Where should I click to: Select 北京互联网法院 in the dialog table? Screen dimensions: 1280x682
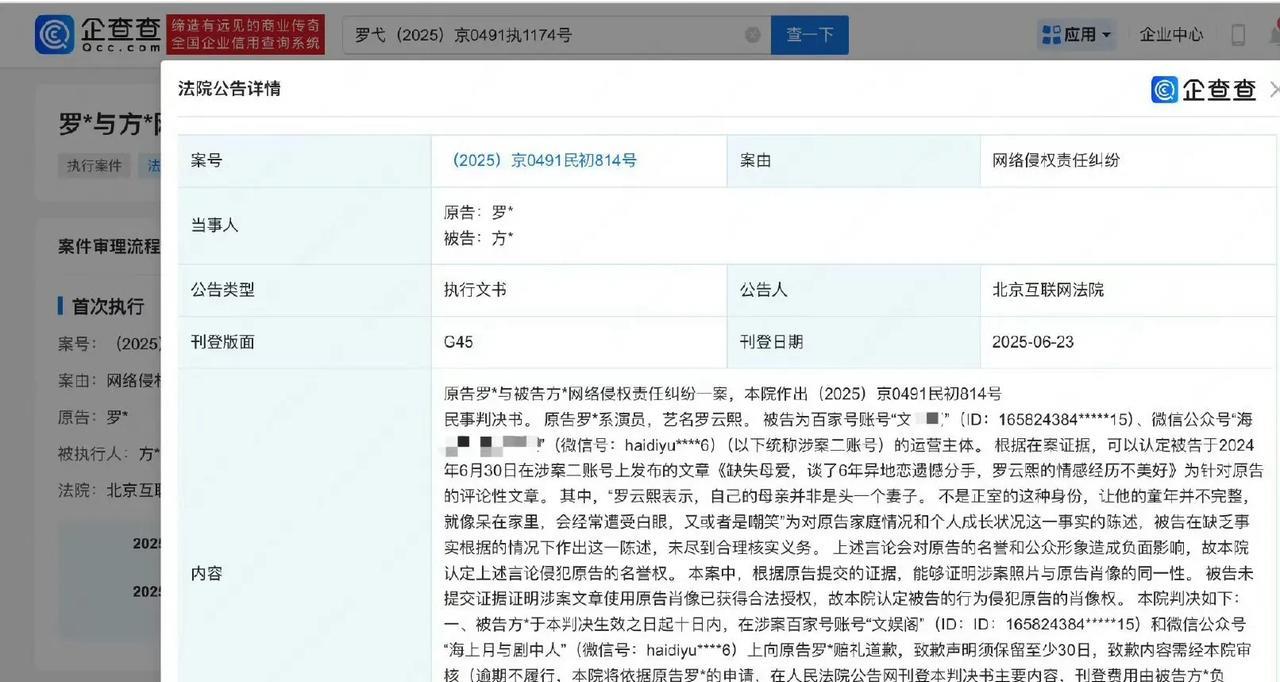pyautogui.click(x=1048, y=290)
